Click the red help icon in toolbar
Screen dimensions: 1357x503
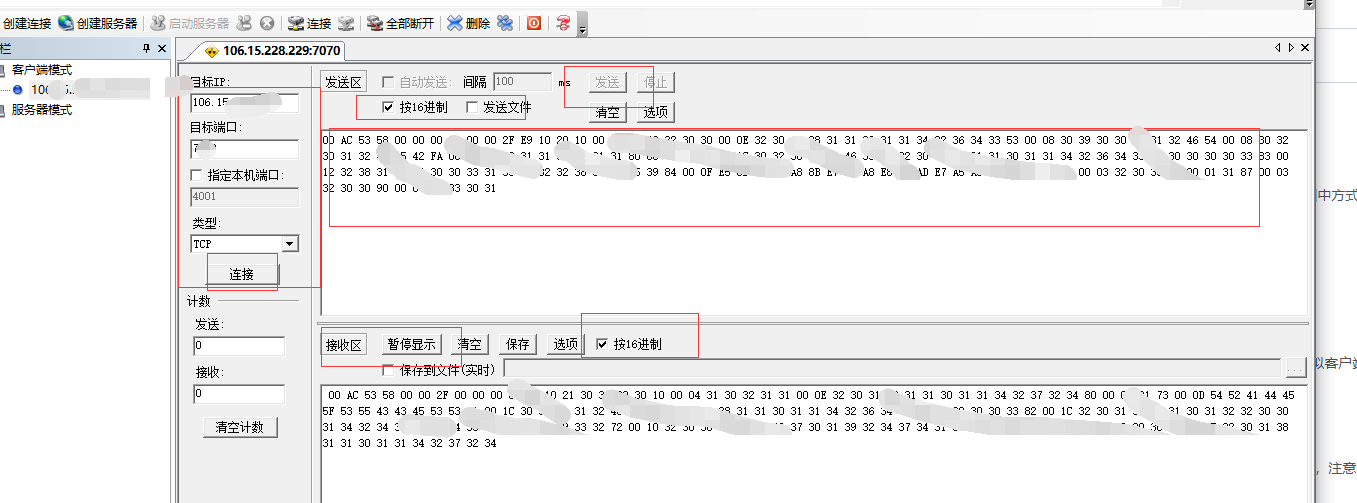[x=564, y=23]
